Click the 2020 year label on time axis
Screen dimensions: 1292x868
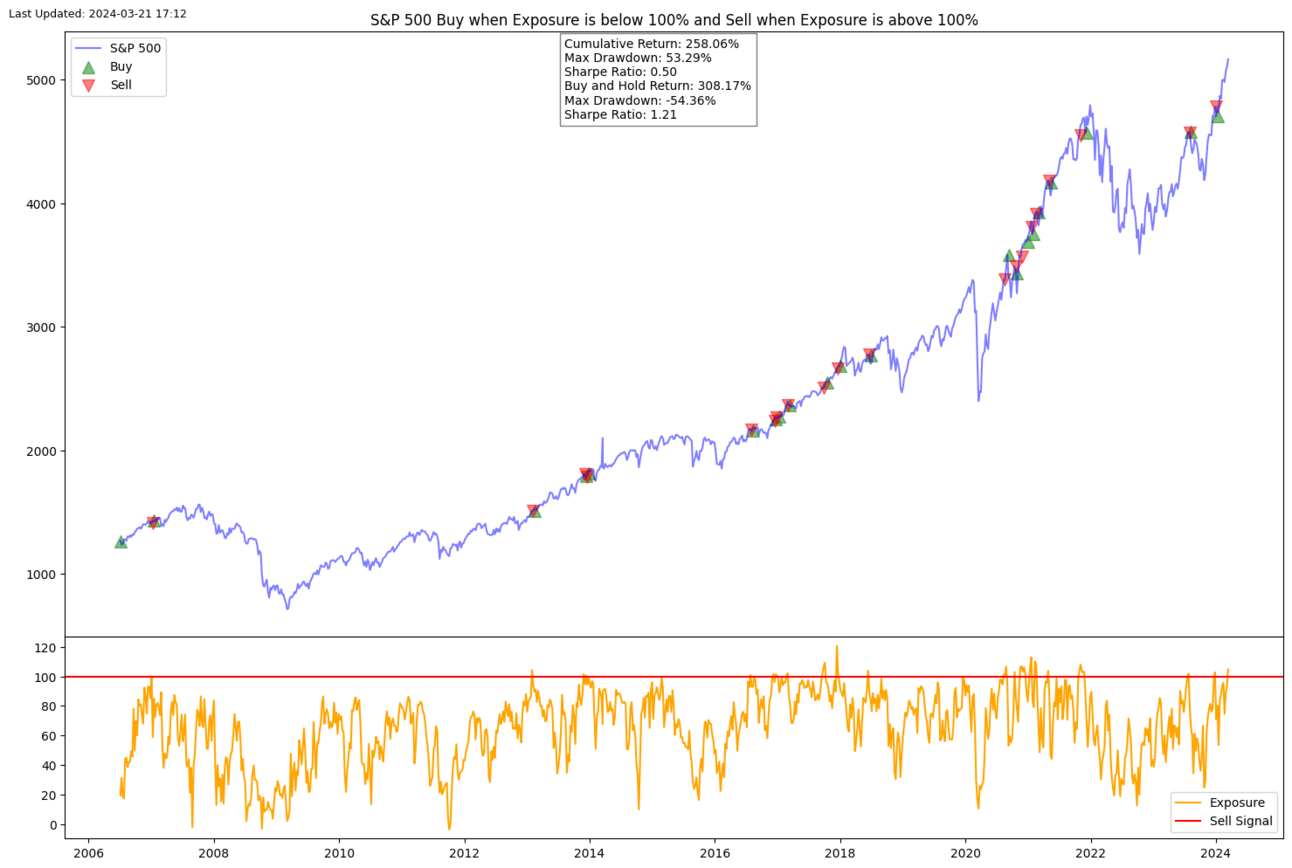965,854
